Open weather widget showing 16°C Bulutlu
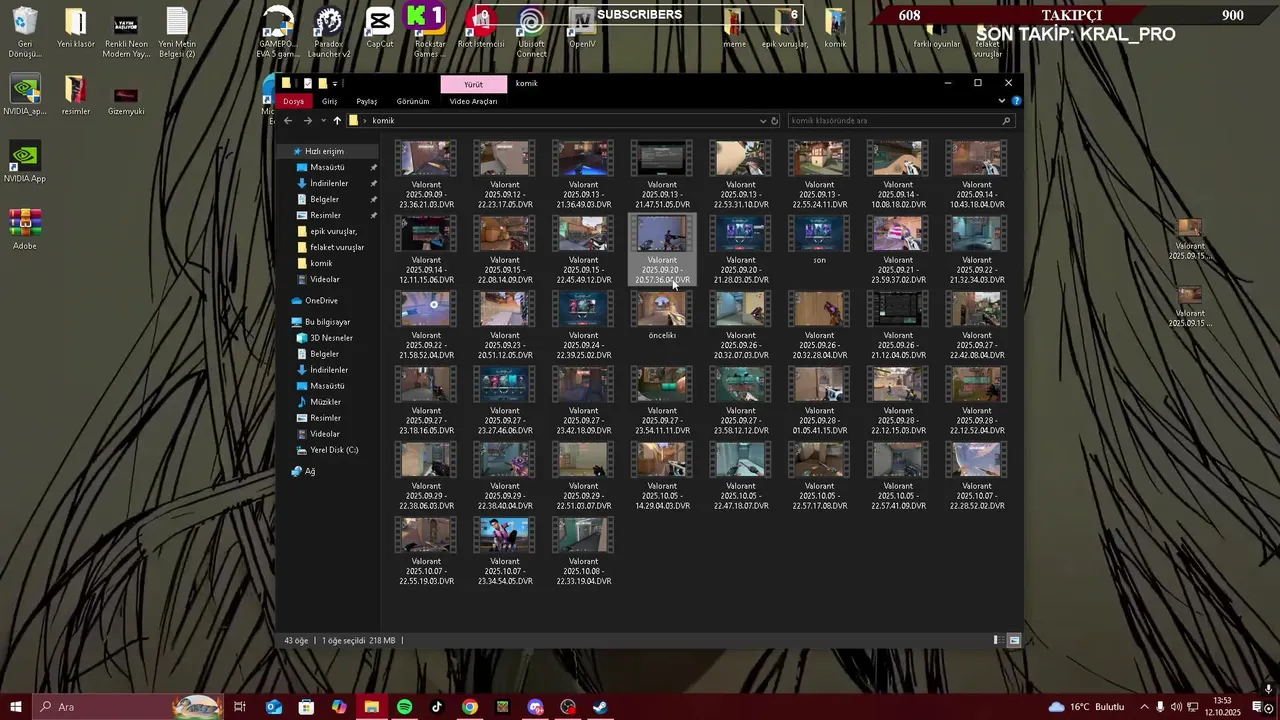This screenshot has width=1280, height=720. (x=1086, y=707)
